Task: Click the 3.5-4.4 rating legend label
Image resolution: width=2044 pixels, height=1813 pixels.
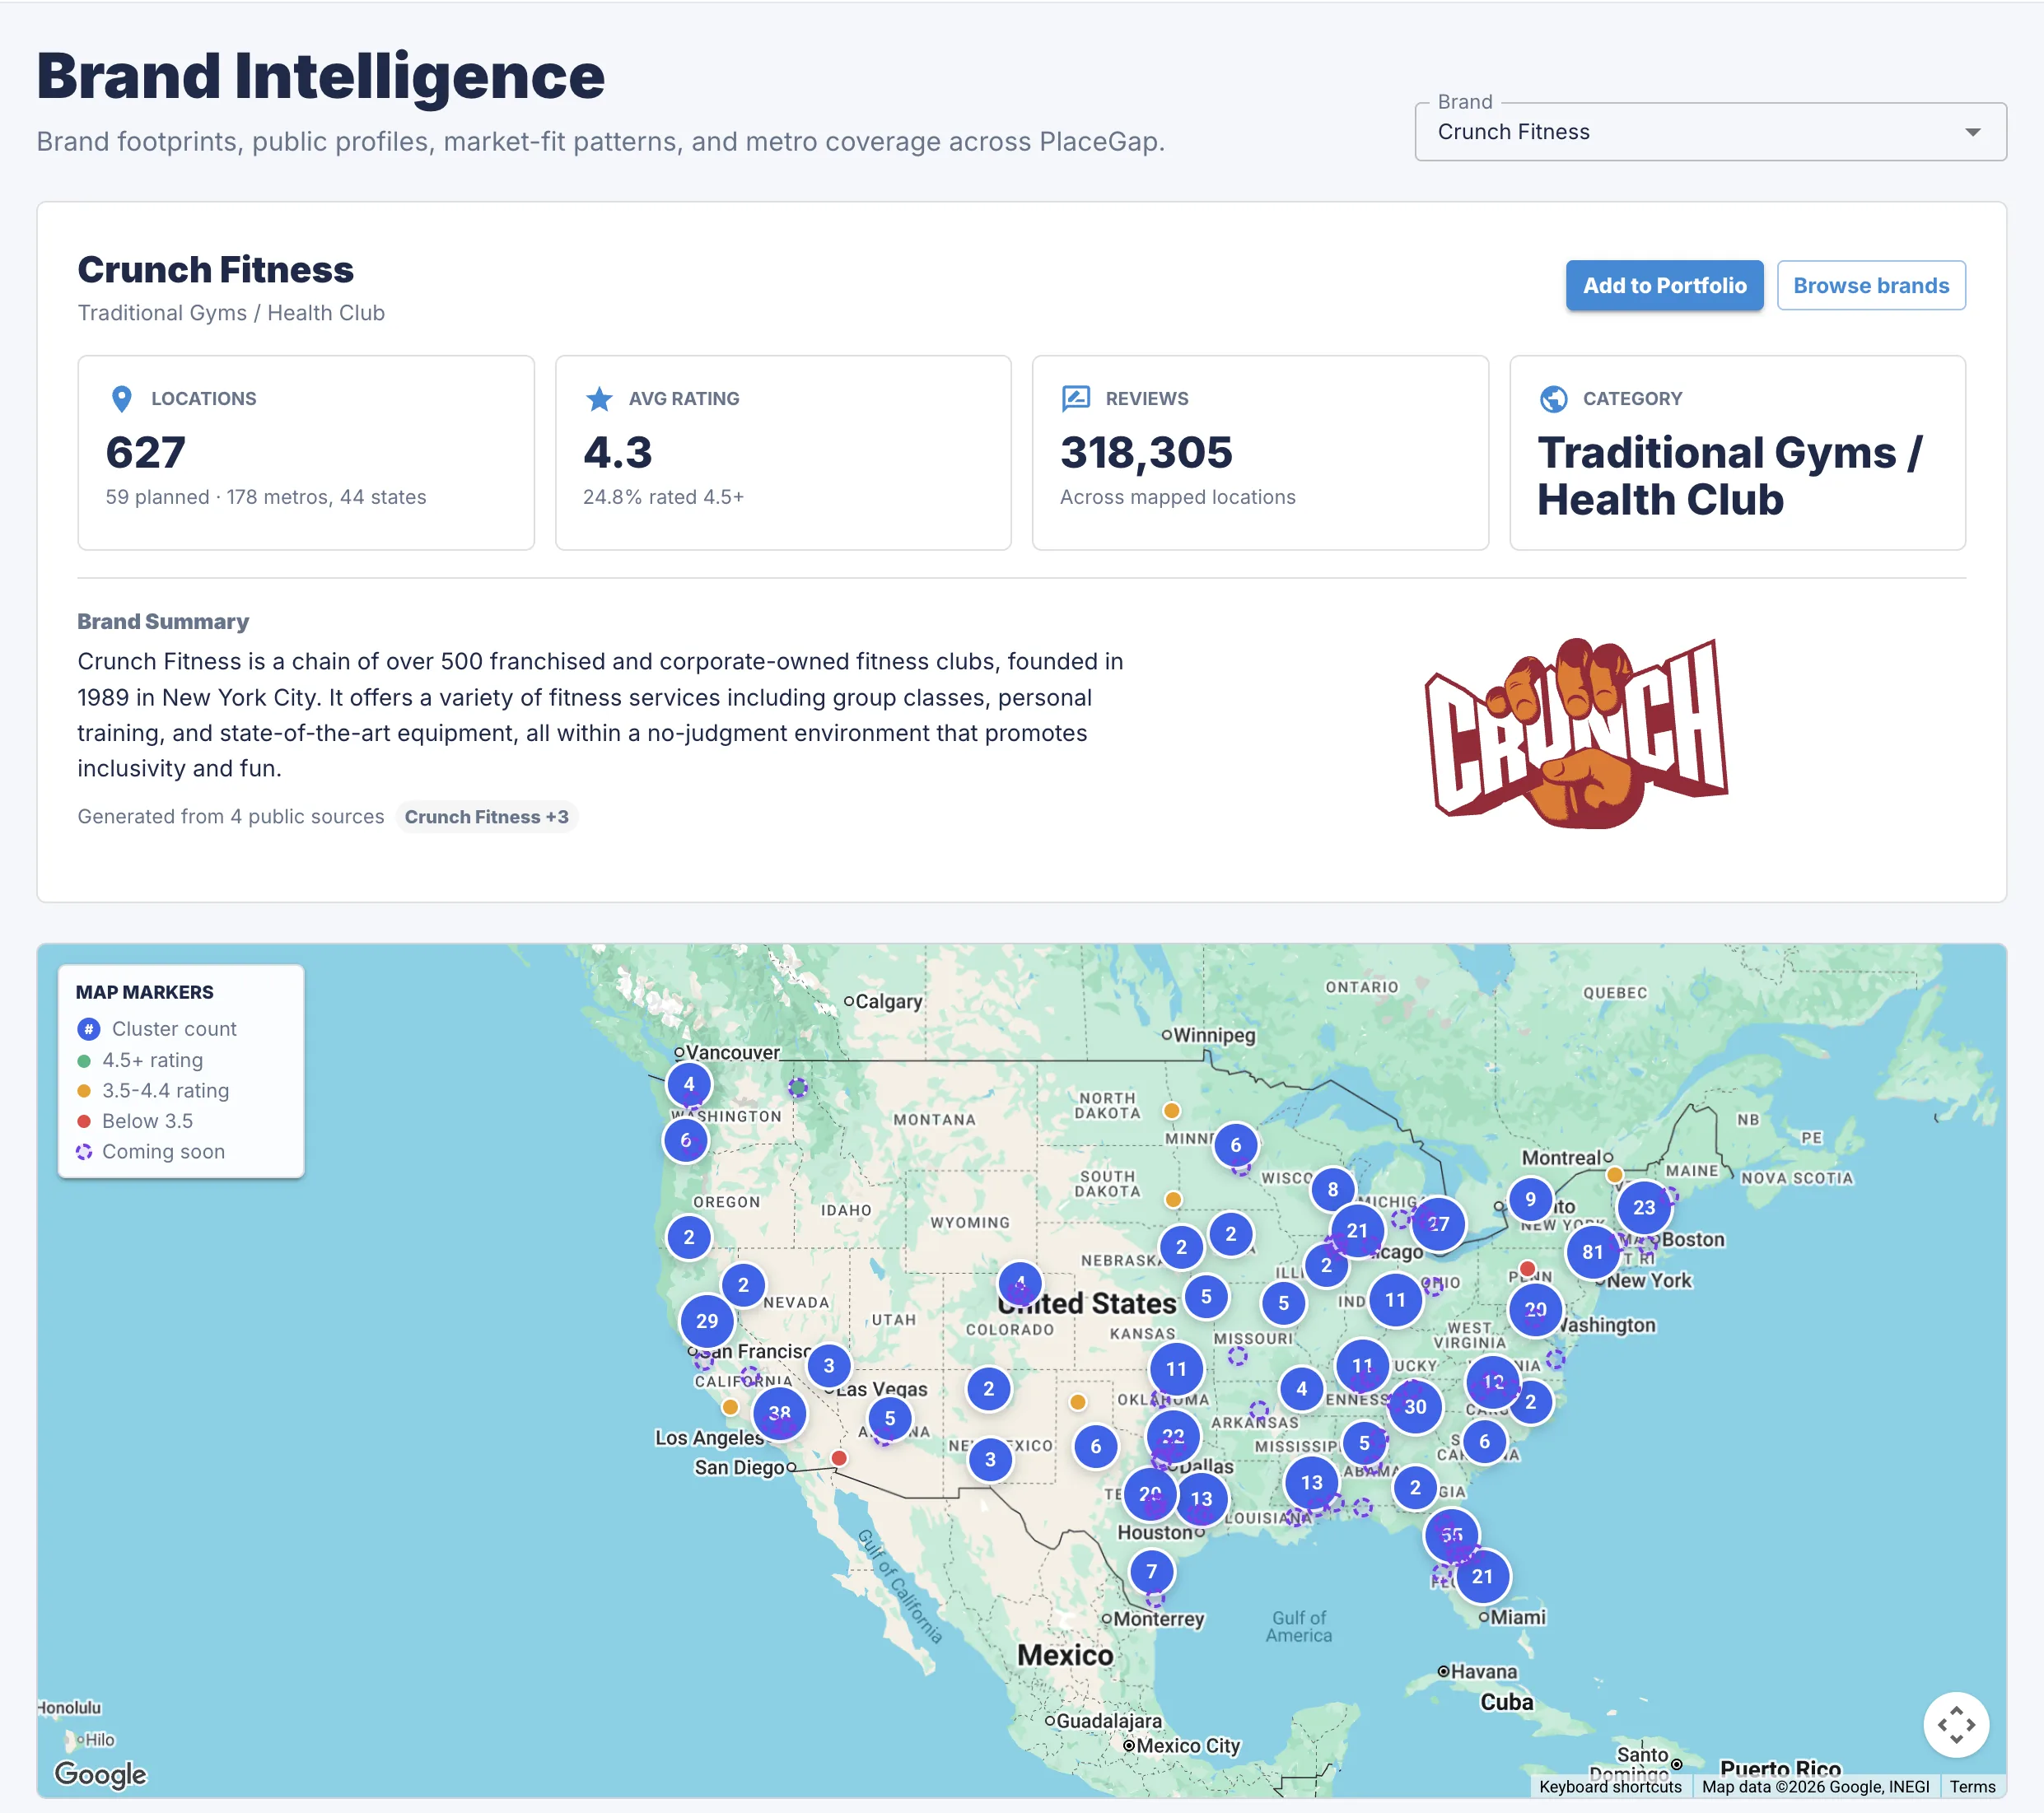Action: click(166, 1091)
